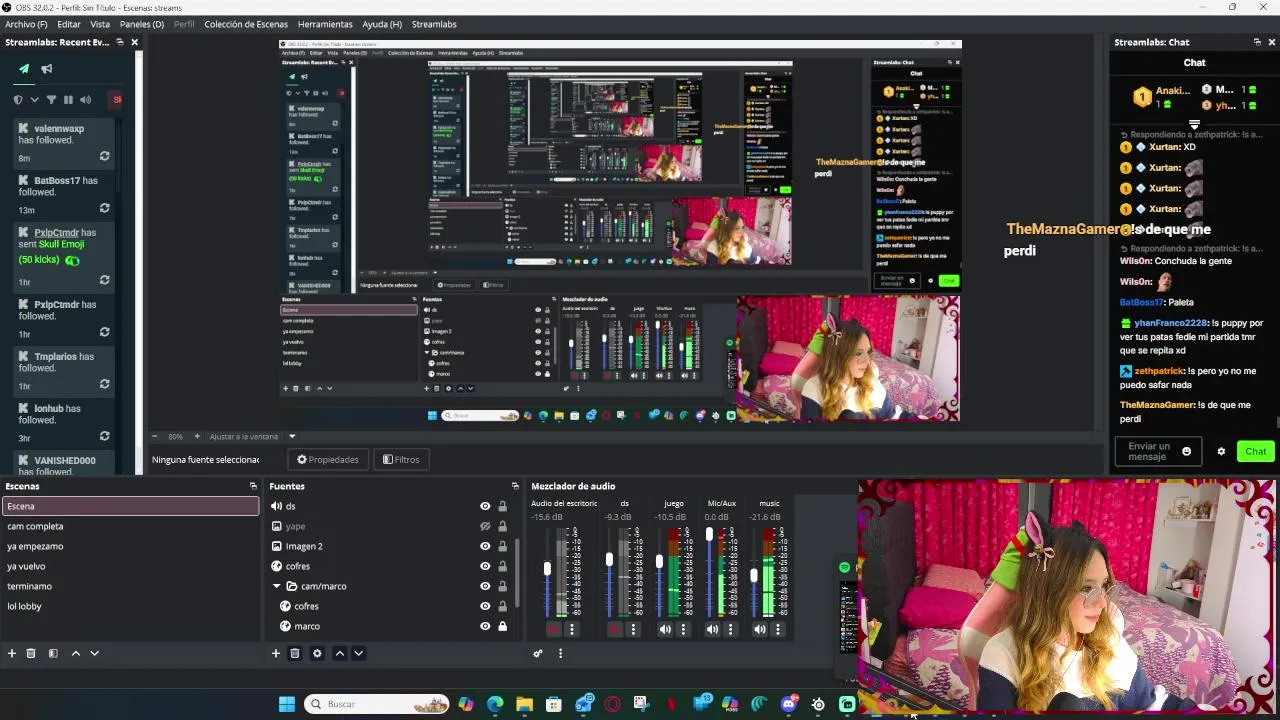Open preview zoom mode dropdown arrow
This screenshot has width=1280, height=720.
coord(292,436)
